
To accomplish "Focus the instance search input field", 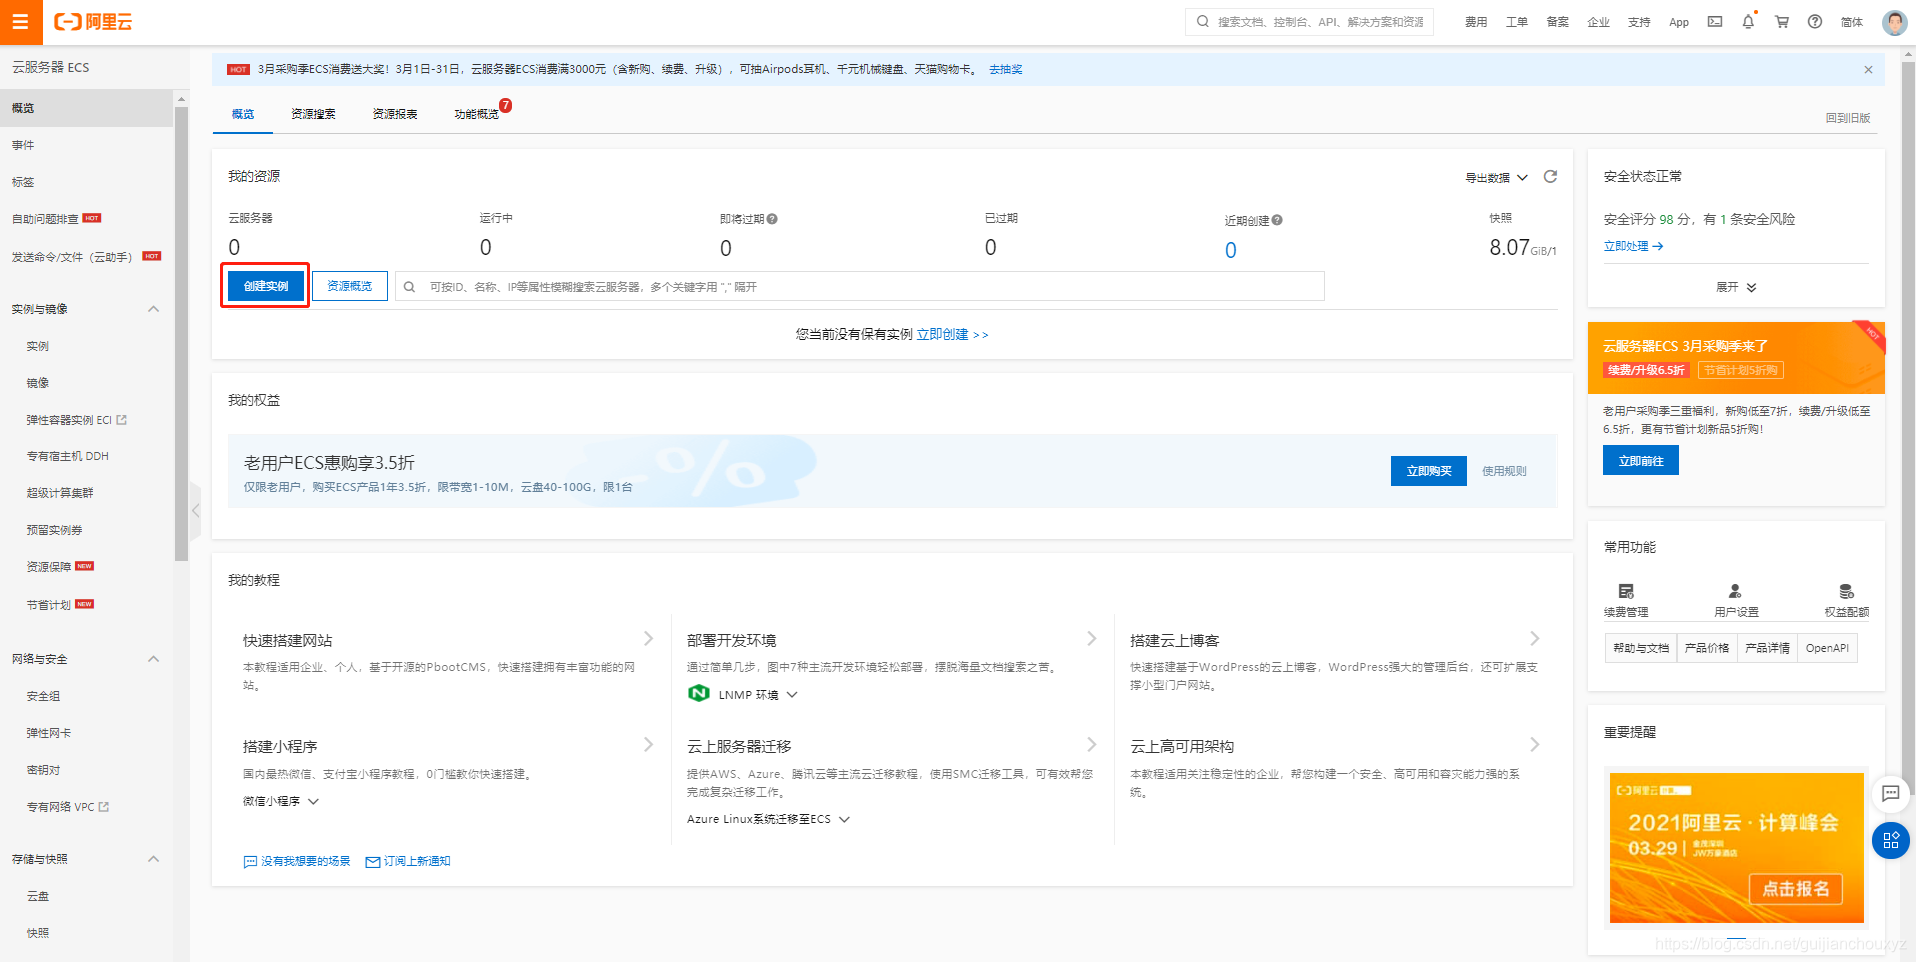I will (x=860, y=286).
